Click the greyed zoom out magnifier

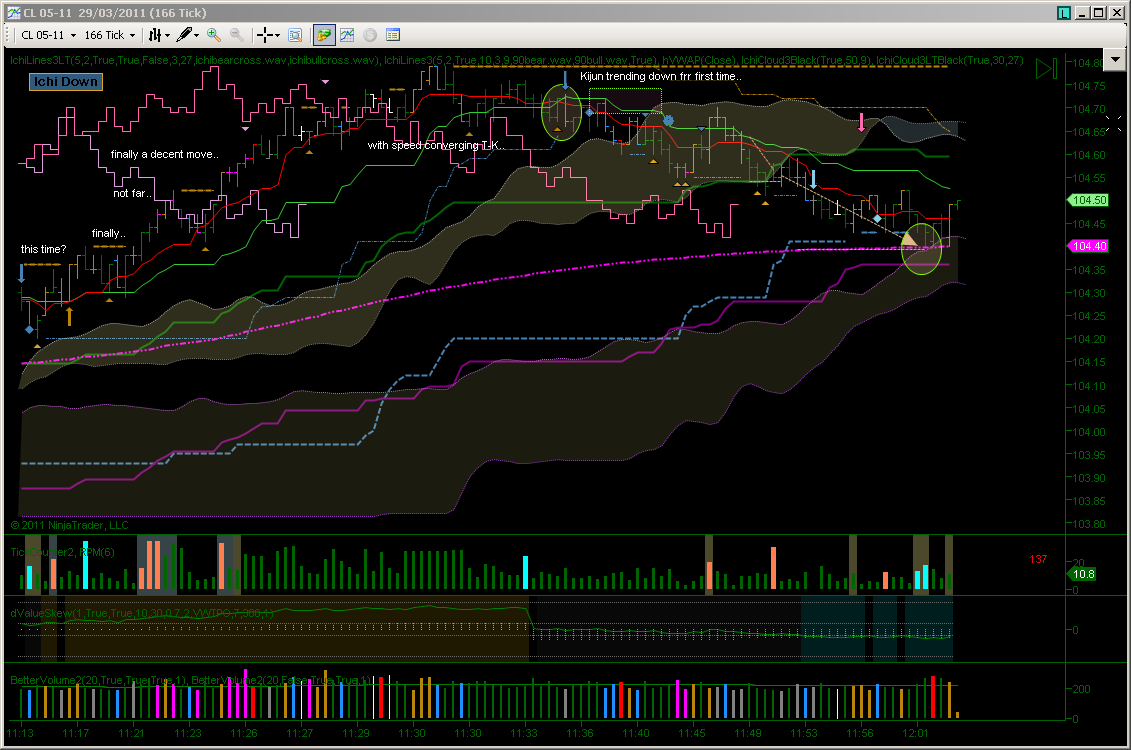(x=237, y=35)
